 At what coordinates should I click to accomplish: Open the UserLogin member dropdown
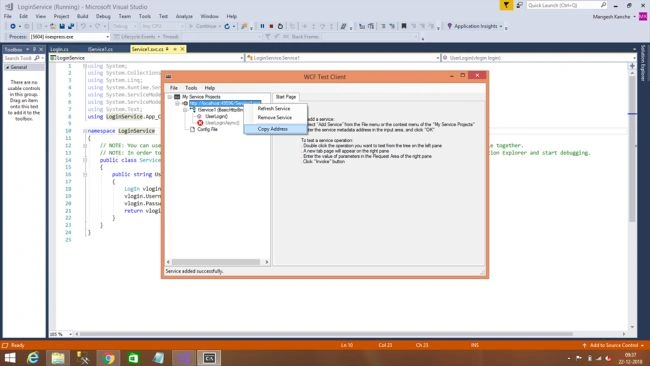(x=539, y=58)
